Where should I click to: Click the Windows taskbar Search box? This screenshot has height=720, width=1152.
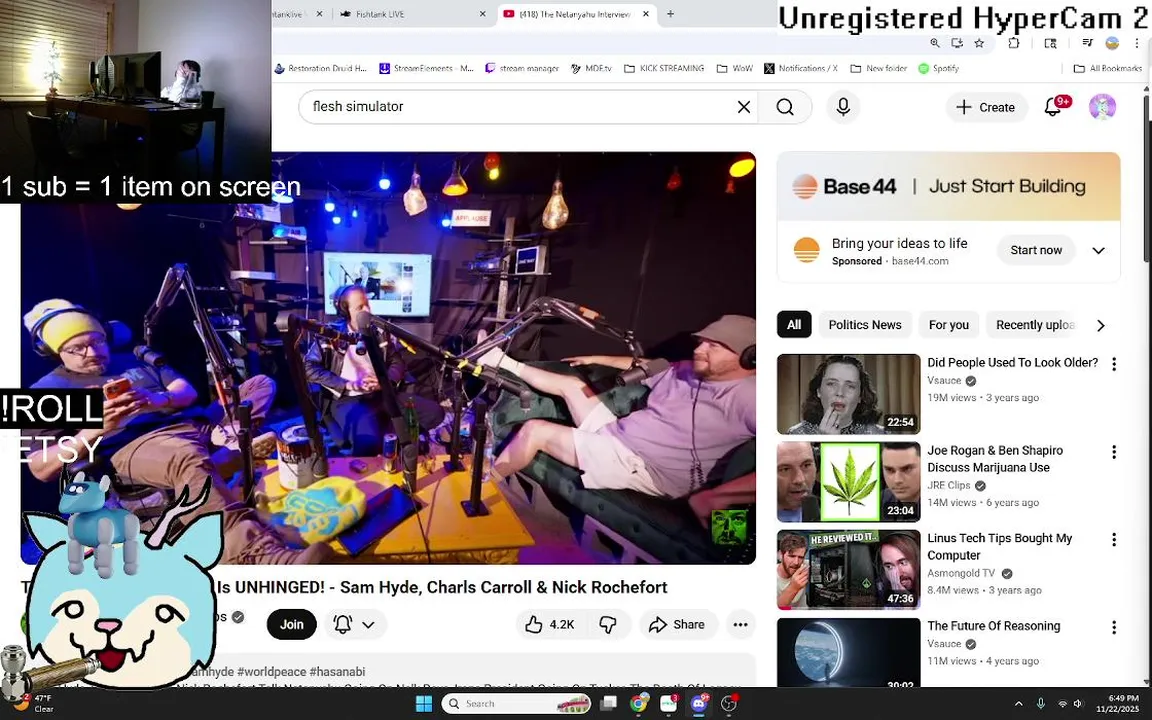point(516,704)
